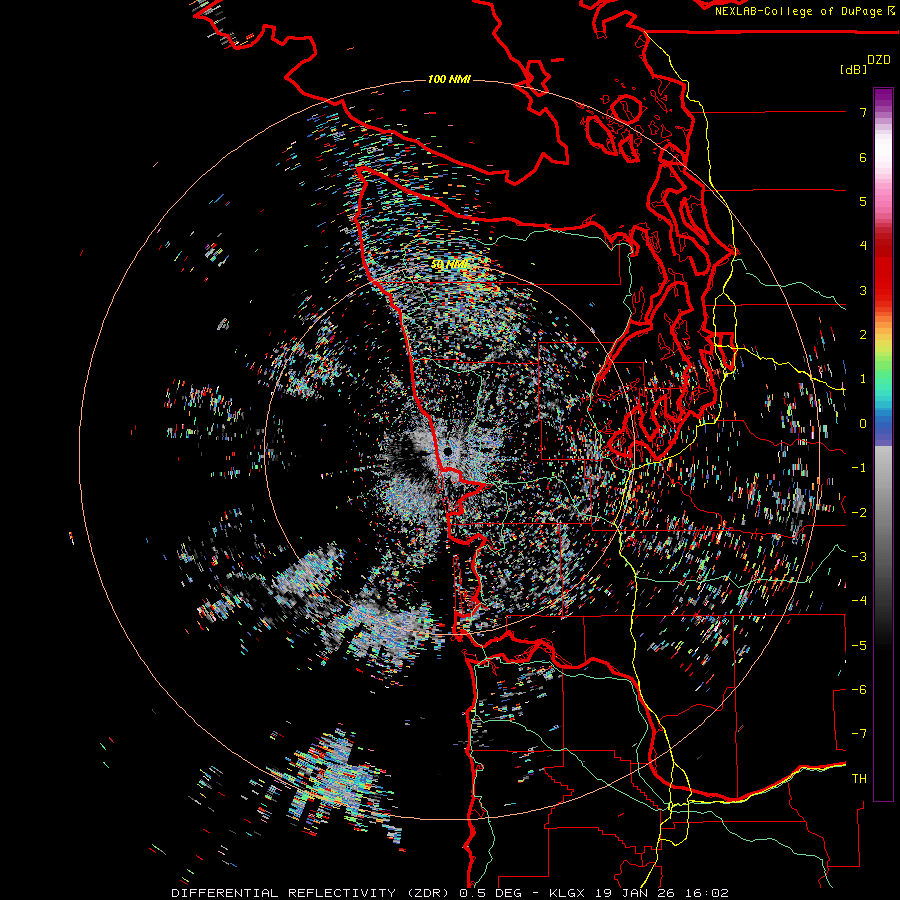Viewport: 900px width, 900px height.
Task: Select the 0 dB scale tick label
Action: 863,424
